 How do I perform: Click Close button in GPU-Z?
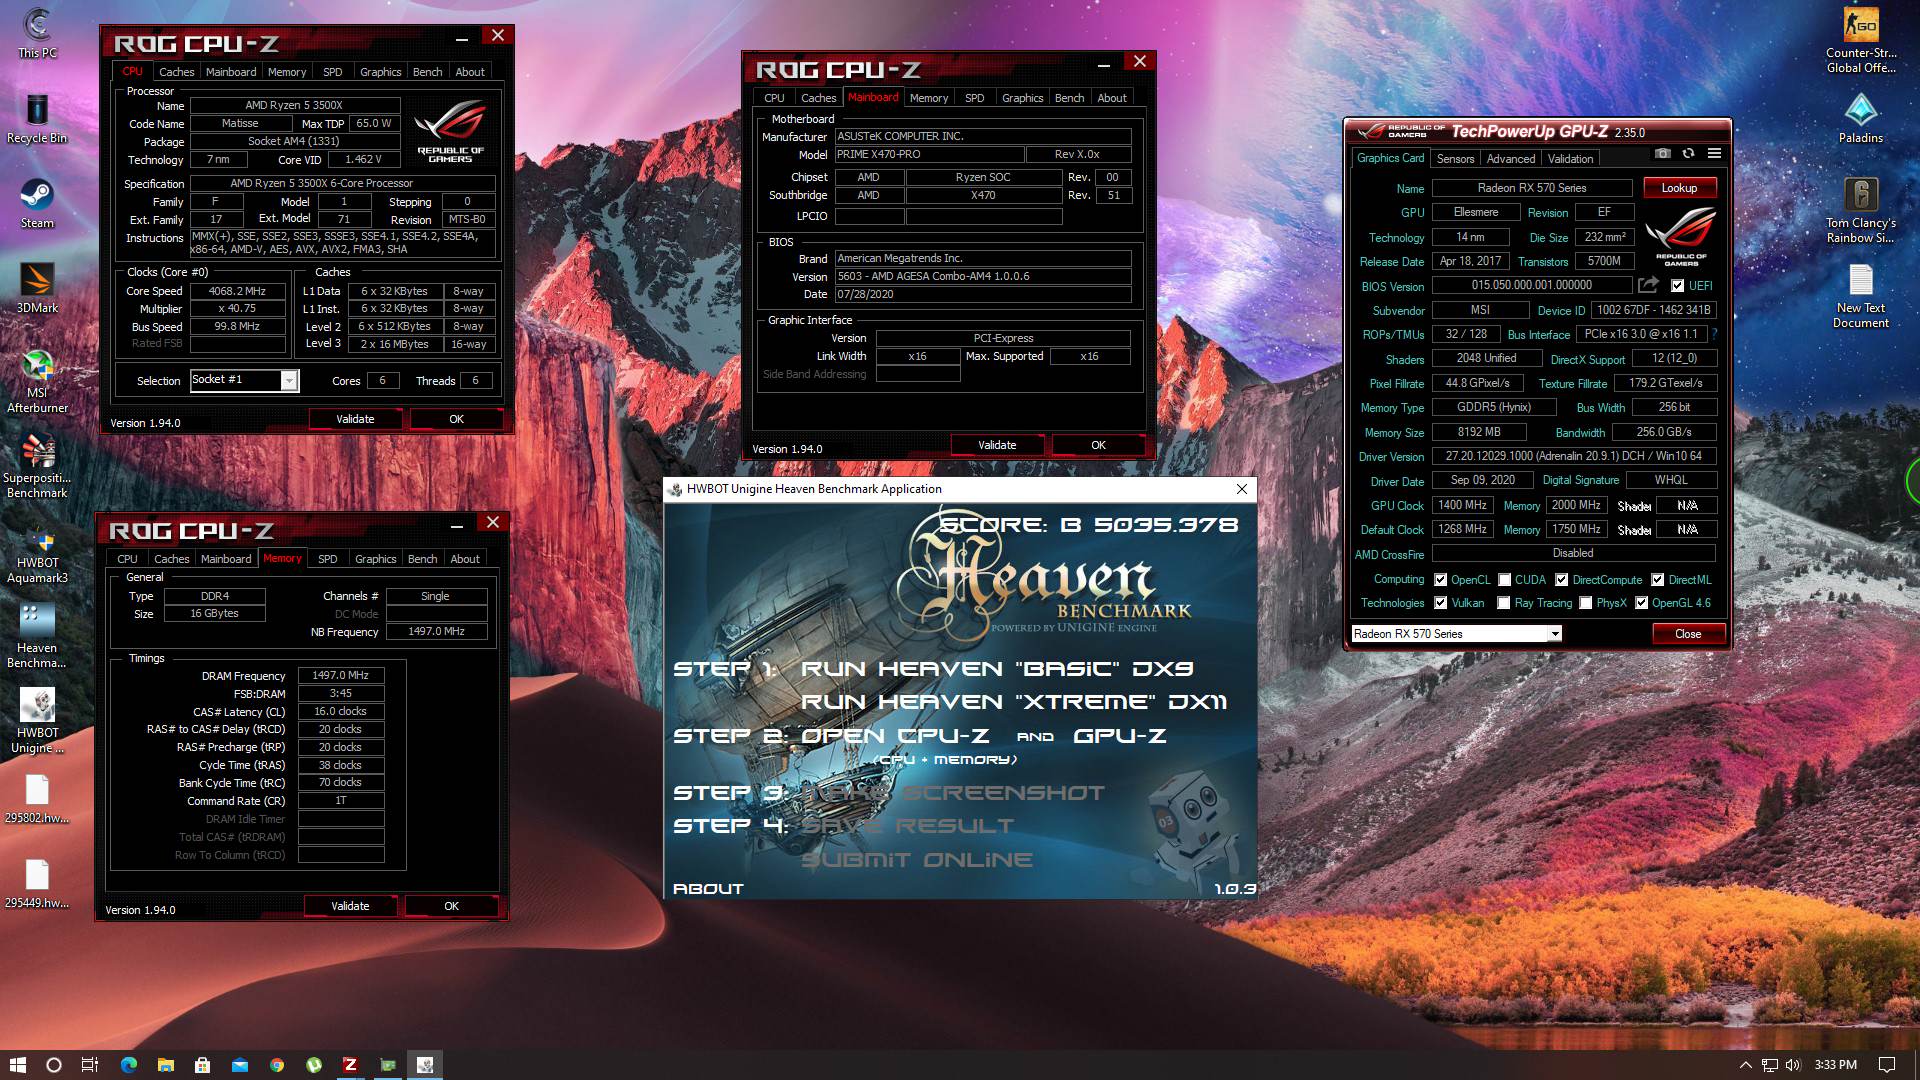pyautogui.click(x=1688, y=634)
